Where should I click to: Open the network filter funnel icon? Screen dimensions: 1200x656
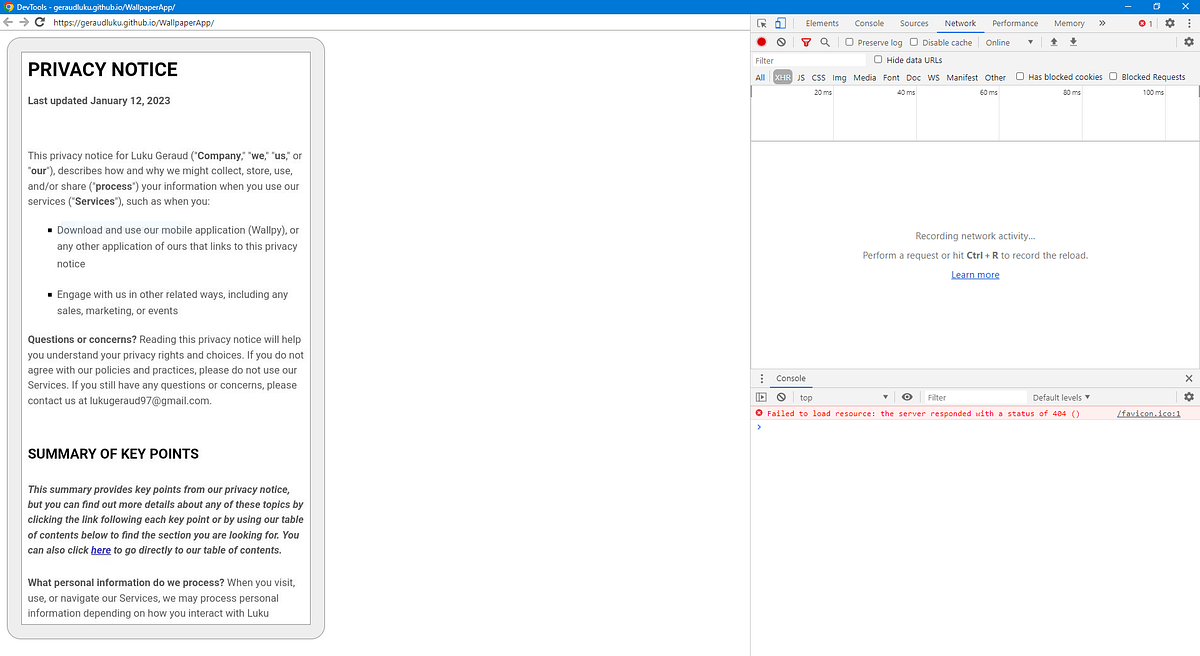(x=806, y=42)
